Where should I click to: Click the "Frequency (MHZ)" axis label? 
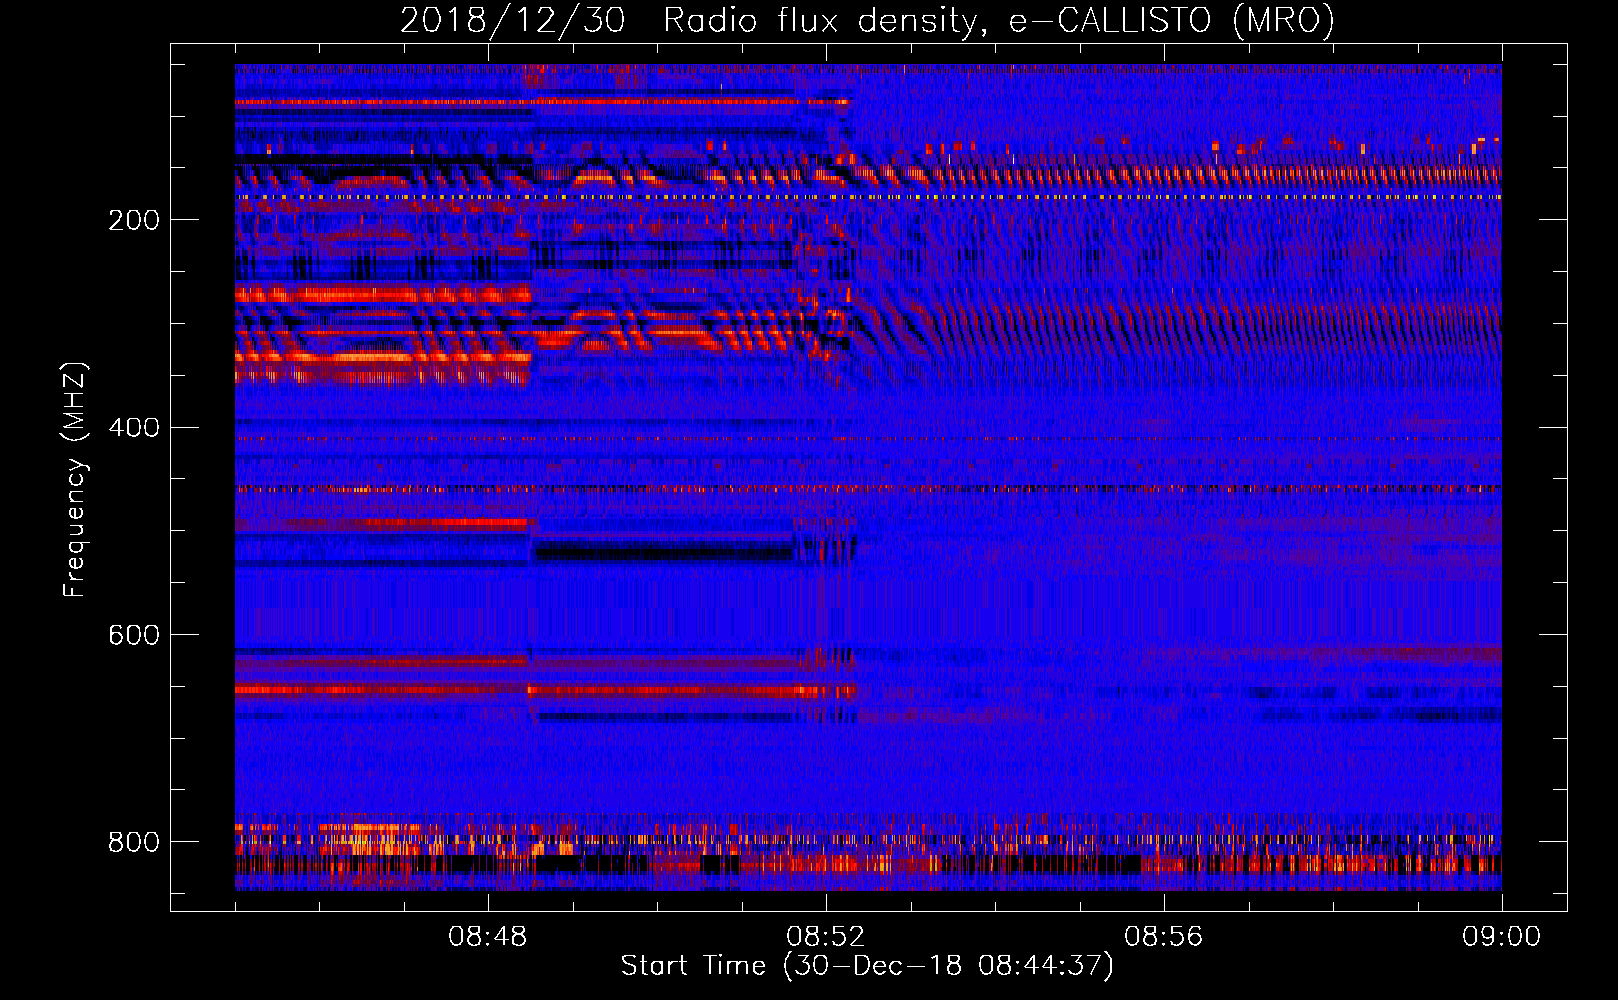click(x=75, y=479)
